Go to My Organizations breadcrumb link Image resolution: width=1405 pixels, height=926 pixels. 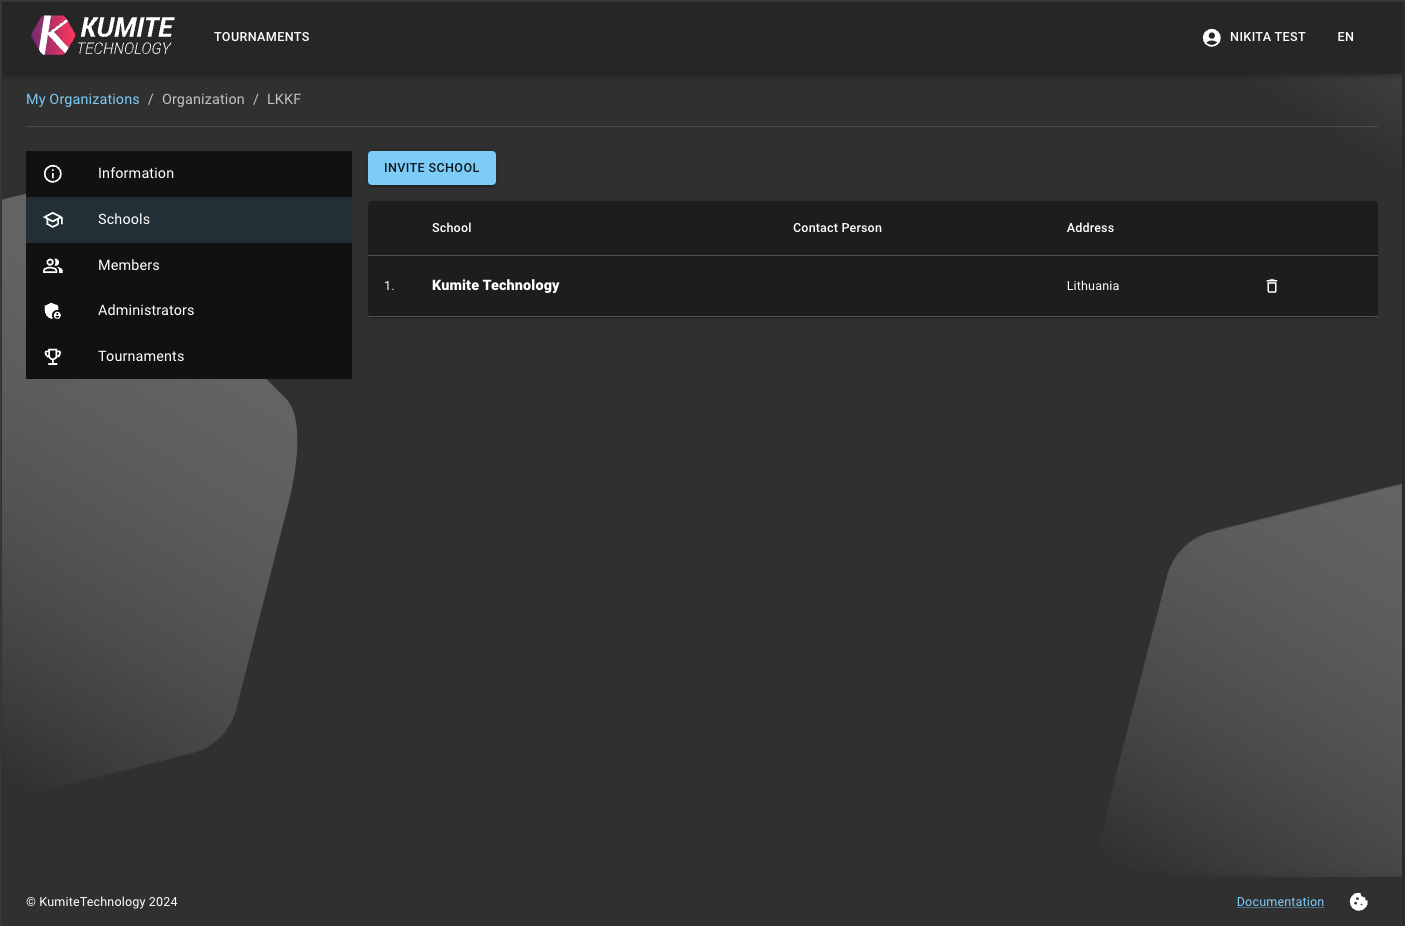pyautogui.click(x=83, y=99)
